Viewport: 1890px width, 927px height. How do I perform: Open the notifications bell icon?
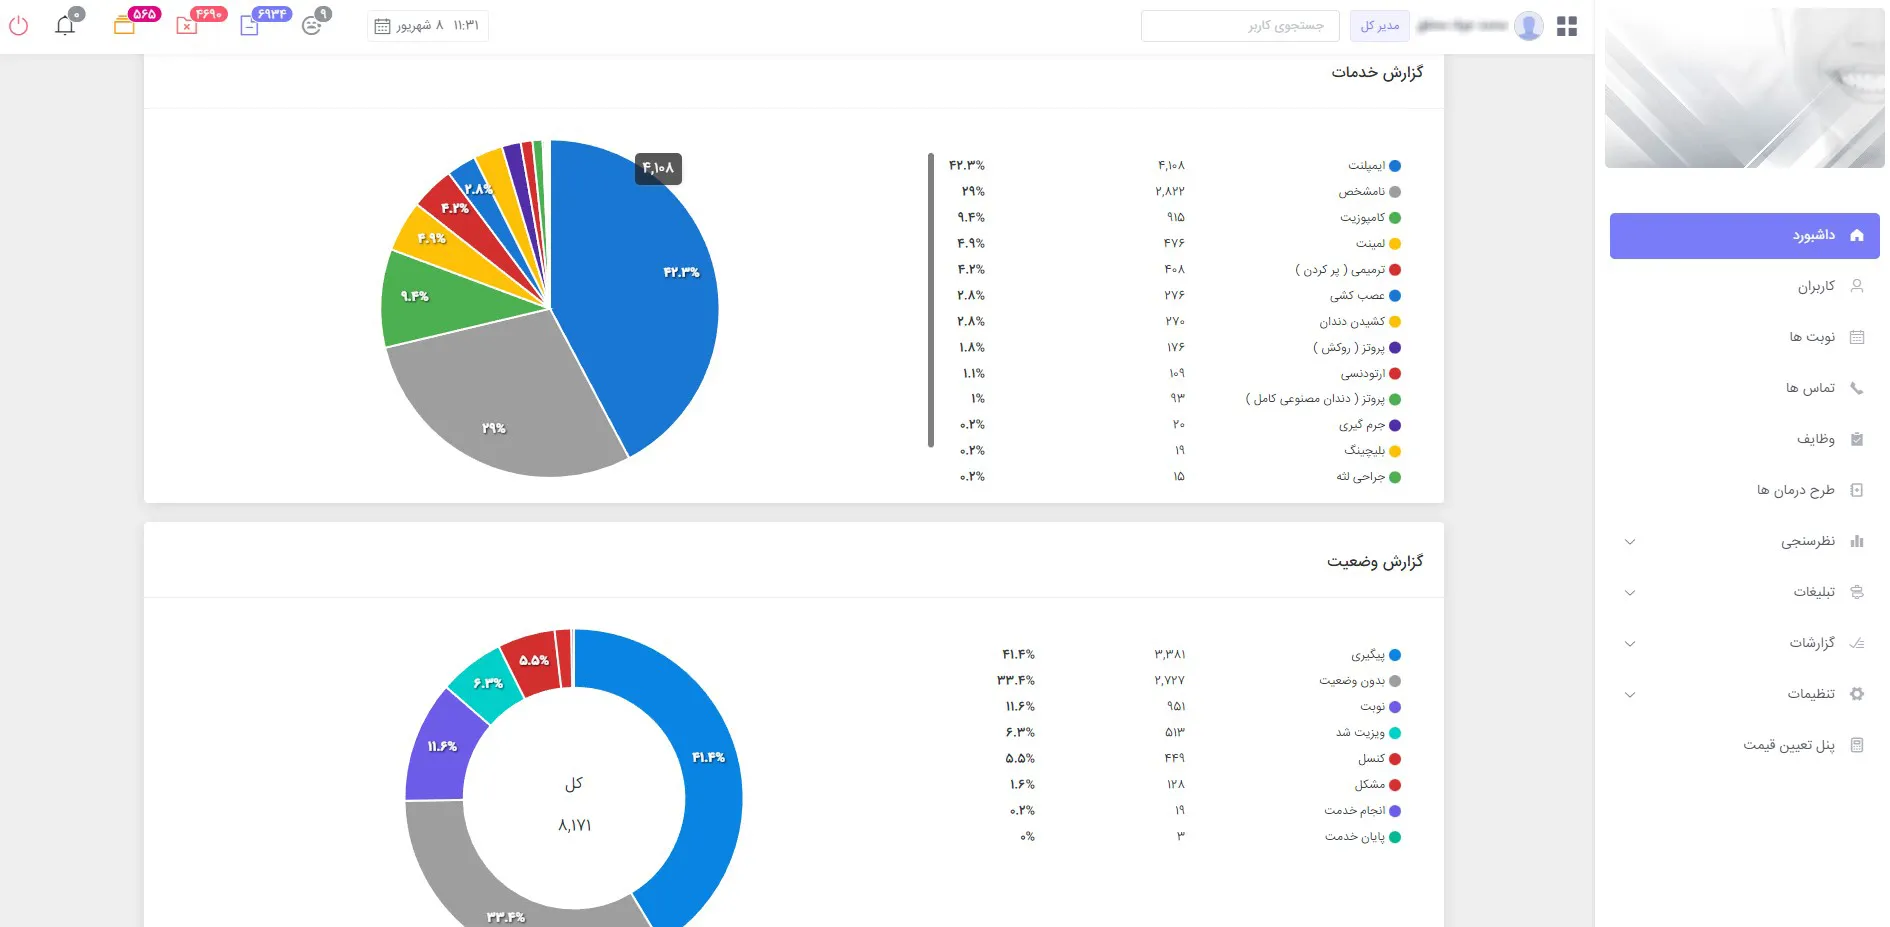65,25
